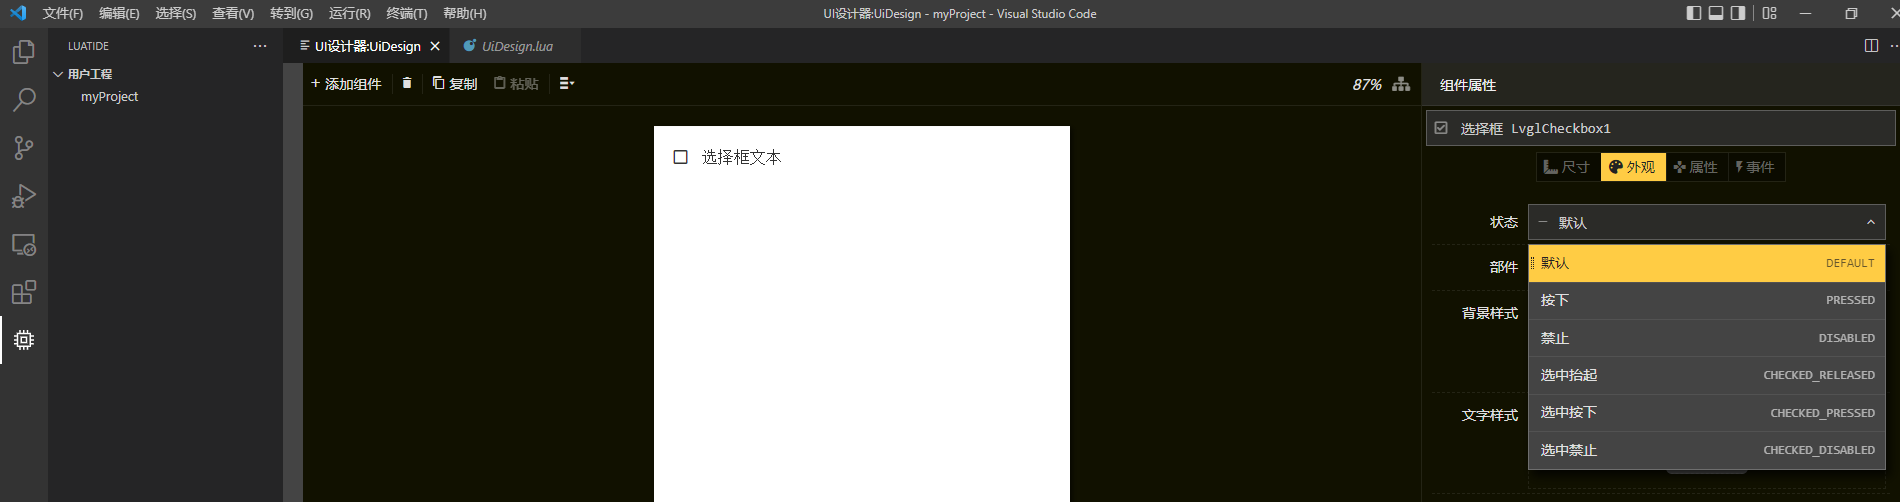Select myProject in the project tree
Viewport: 1900px width, 502px height.
pyautogui.click(x=109, y=97)
